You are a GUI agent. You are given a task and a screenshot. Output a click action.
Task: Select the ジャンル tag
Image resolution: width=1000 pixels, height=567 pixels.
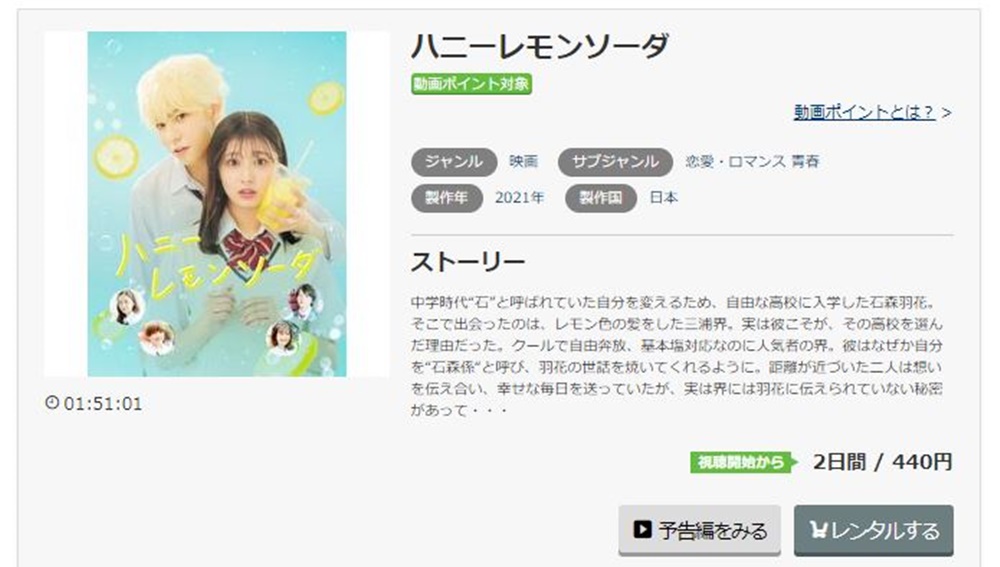[x=454, y=162]
